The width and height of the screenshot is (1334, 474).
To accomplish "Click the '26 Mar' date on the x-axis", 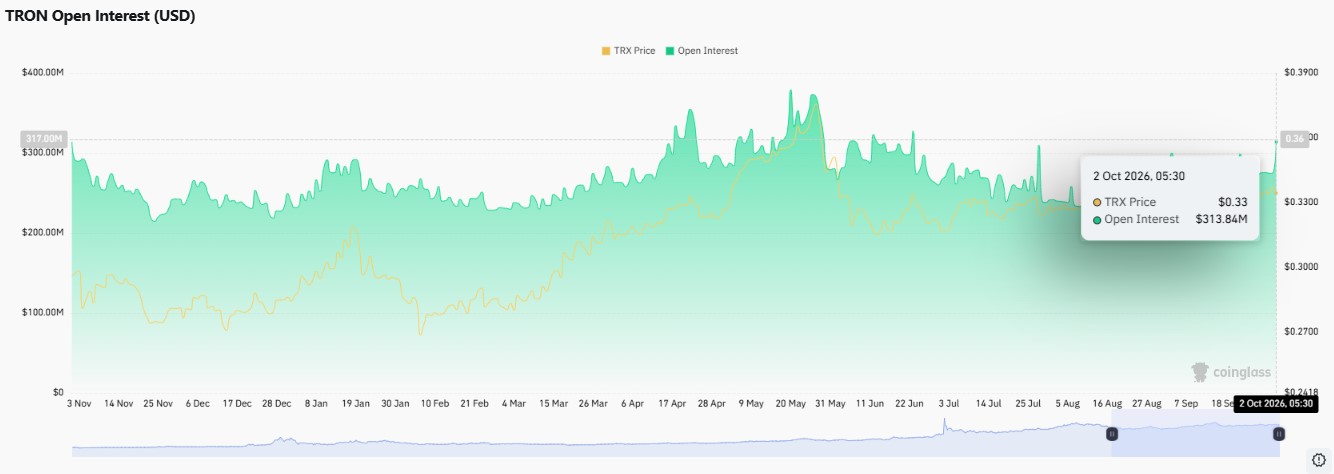I will tap(592, 404).
